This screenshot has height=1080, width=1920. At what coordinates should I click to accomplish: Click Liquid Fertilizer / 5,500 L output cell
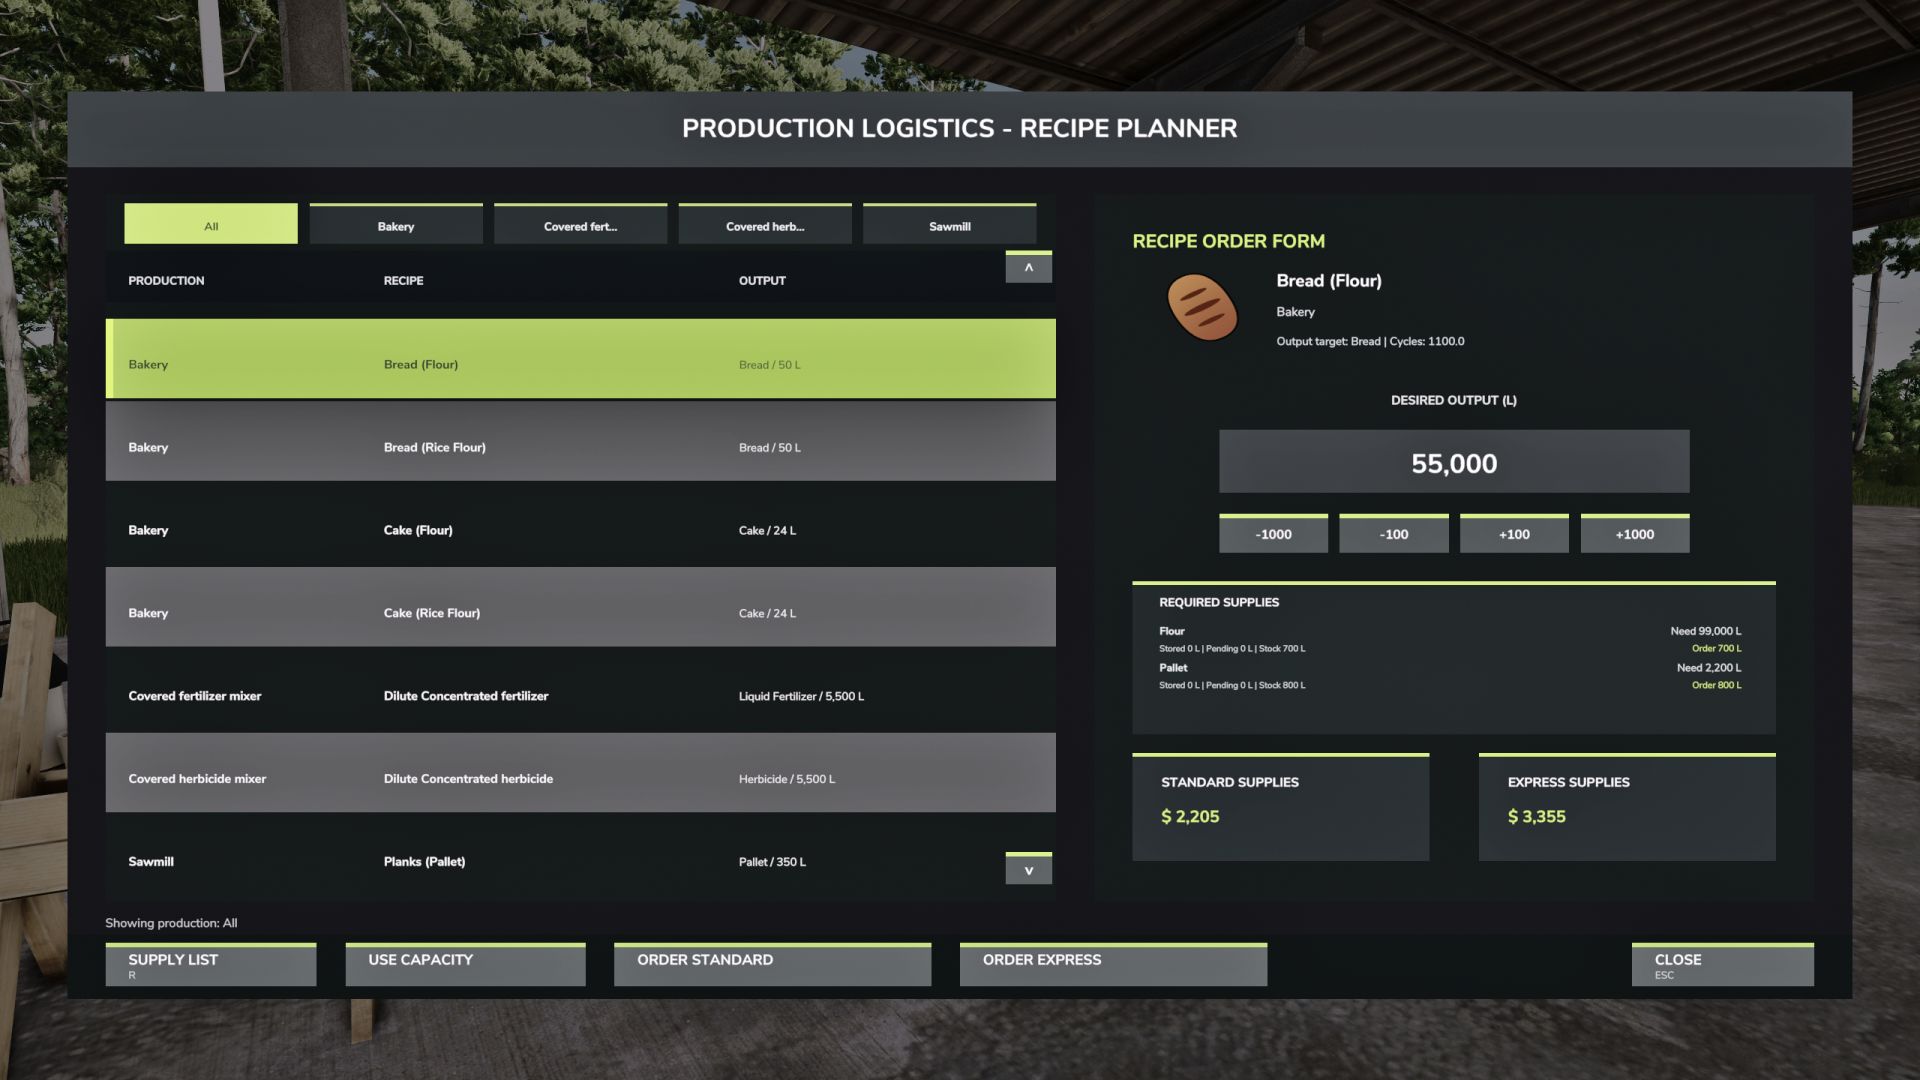pyautogui.click(x=801, y=697)
